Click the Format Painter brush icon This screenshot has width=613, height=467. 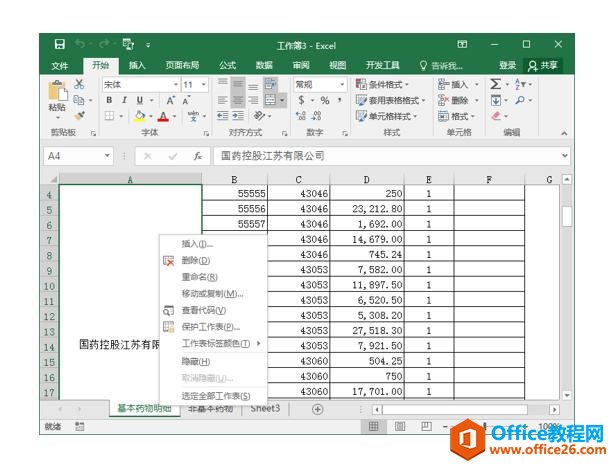tap(79, 116)
